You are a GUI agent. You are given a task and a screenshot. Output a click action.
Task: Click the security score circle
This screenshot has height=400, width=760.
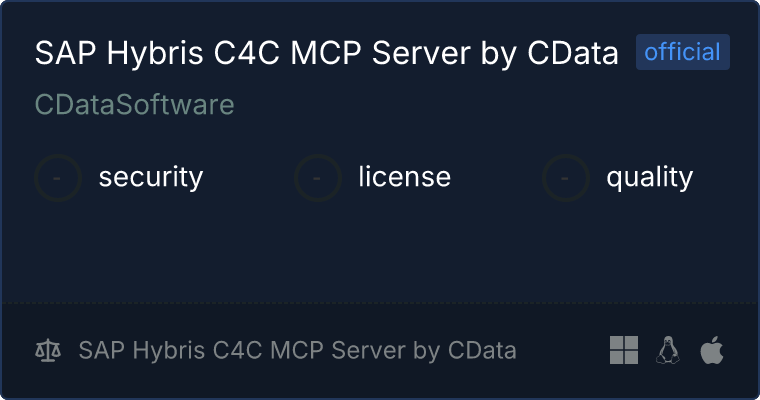click(x=58, y=178)
